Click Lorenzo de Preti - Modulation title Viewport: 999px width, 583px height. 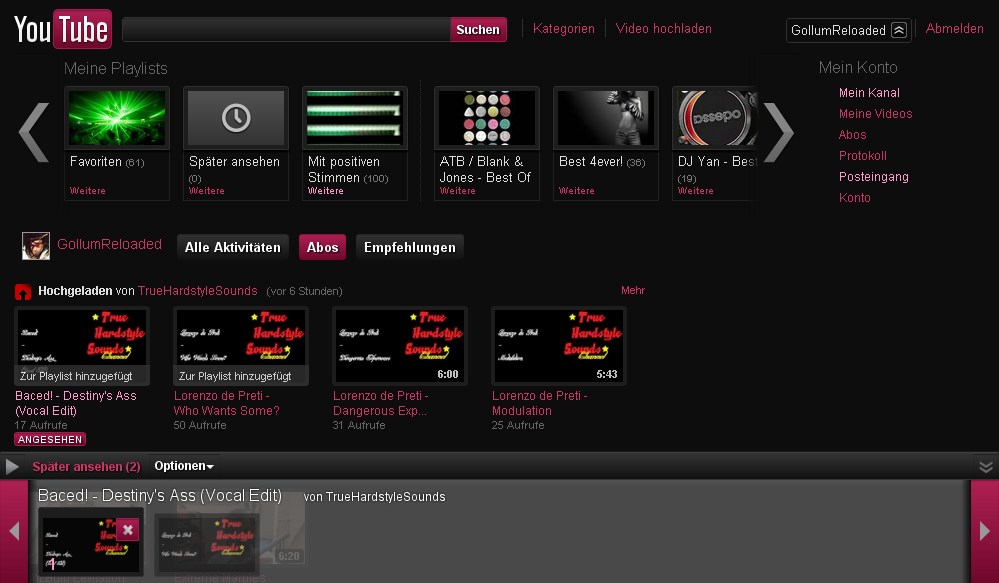[x=539, y=403]
